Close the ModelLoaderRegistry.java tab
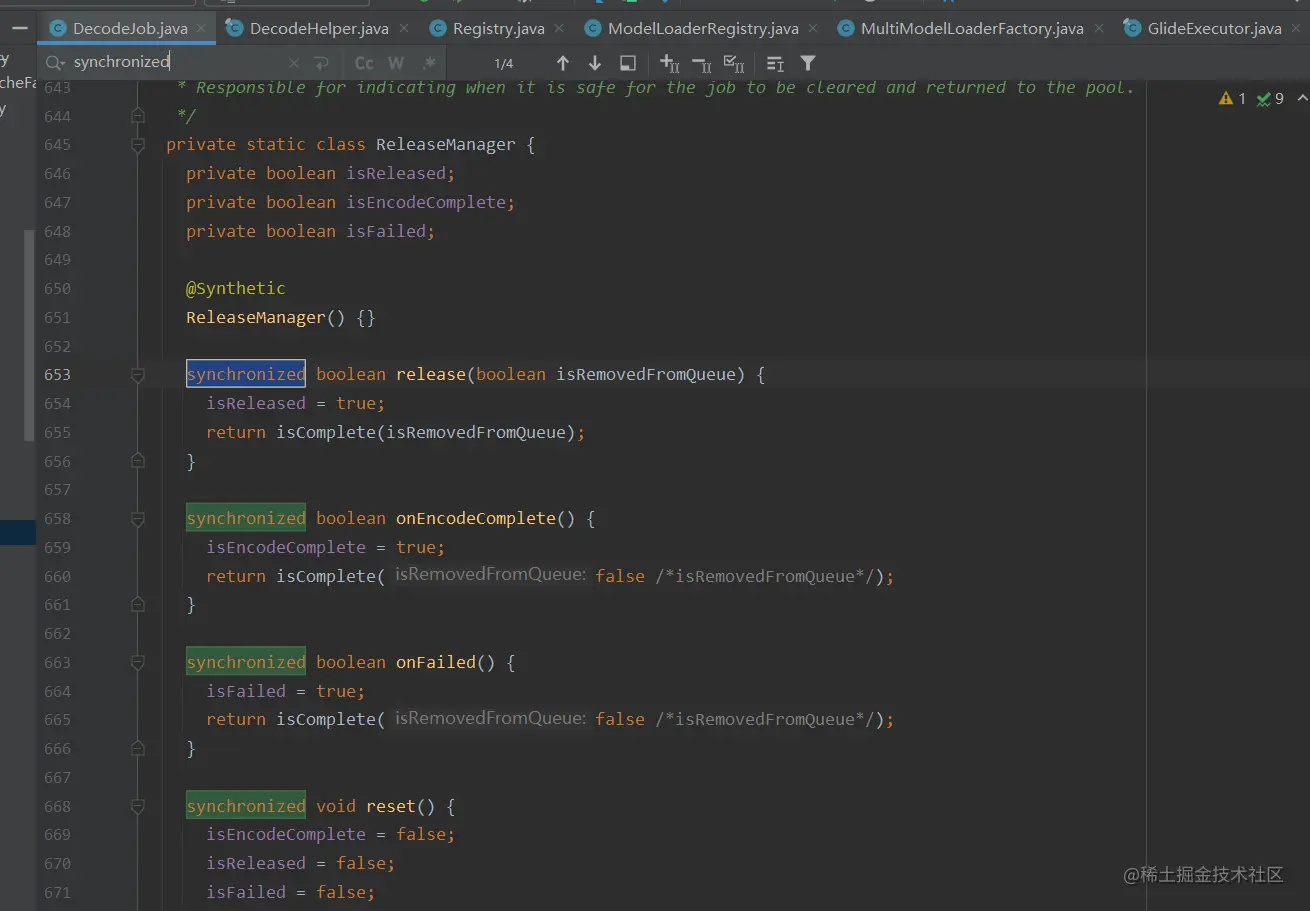Viewport: 1310px width, 911px height. (812, 28)
